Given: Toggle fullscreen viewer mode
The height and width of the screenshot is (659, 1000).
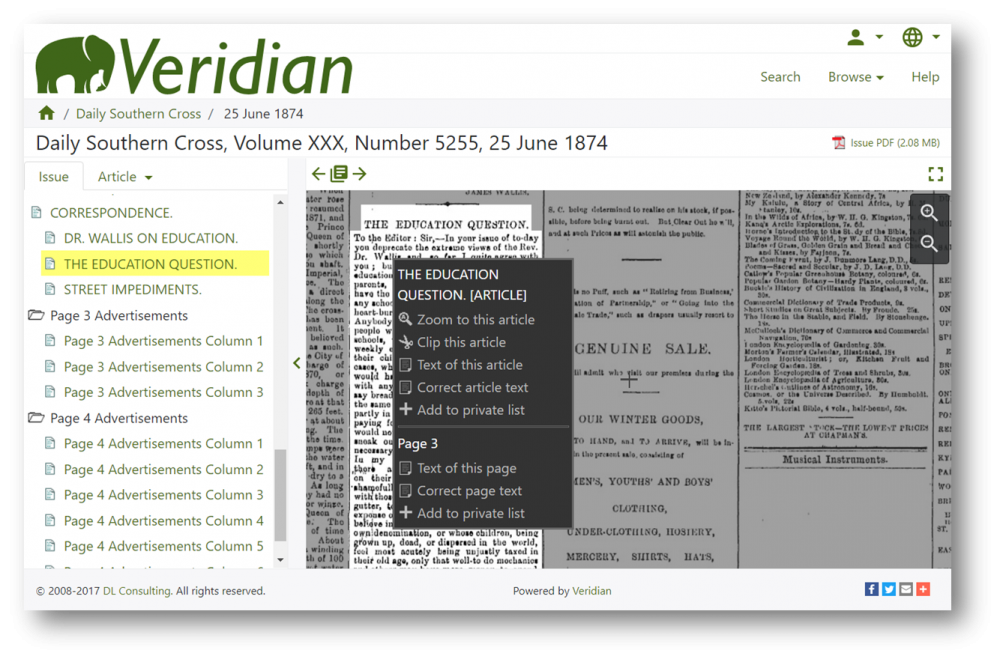Looking at the screenshot, I should [935, 174].
